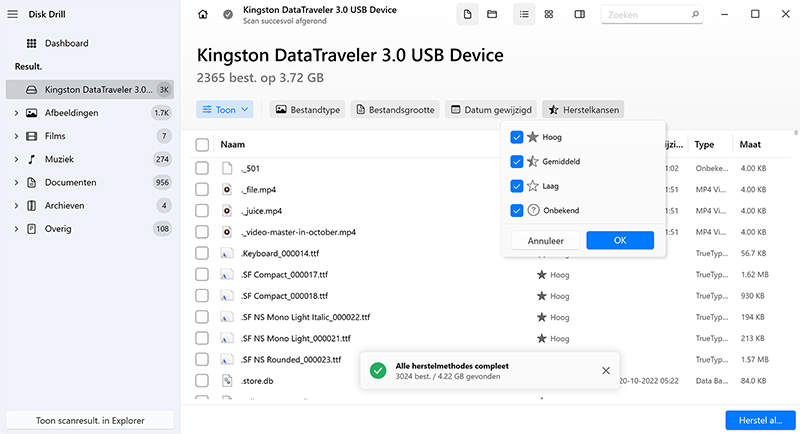800x434 pixels.
Task: Click the home icon in the top bar
Action: [204, 15]
